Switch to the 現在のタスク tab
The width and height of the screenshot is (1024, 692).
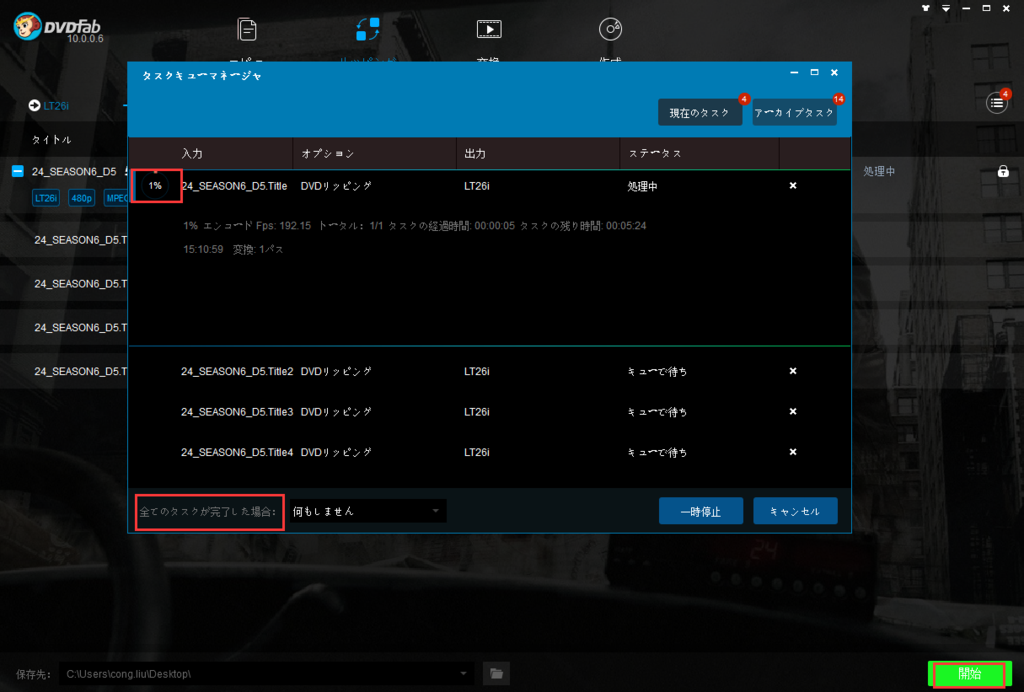pos(699,112)
